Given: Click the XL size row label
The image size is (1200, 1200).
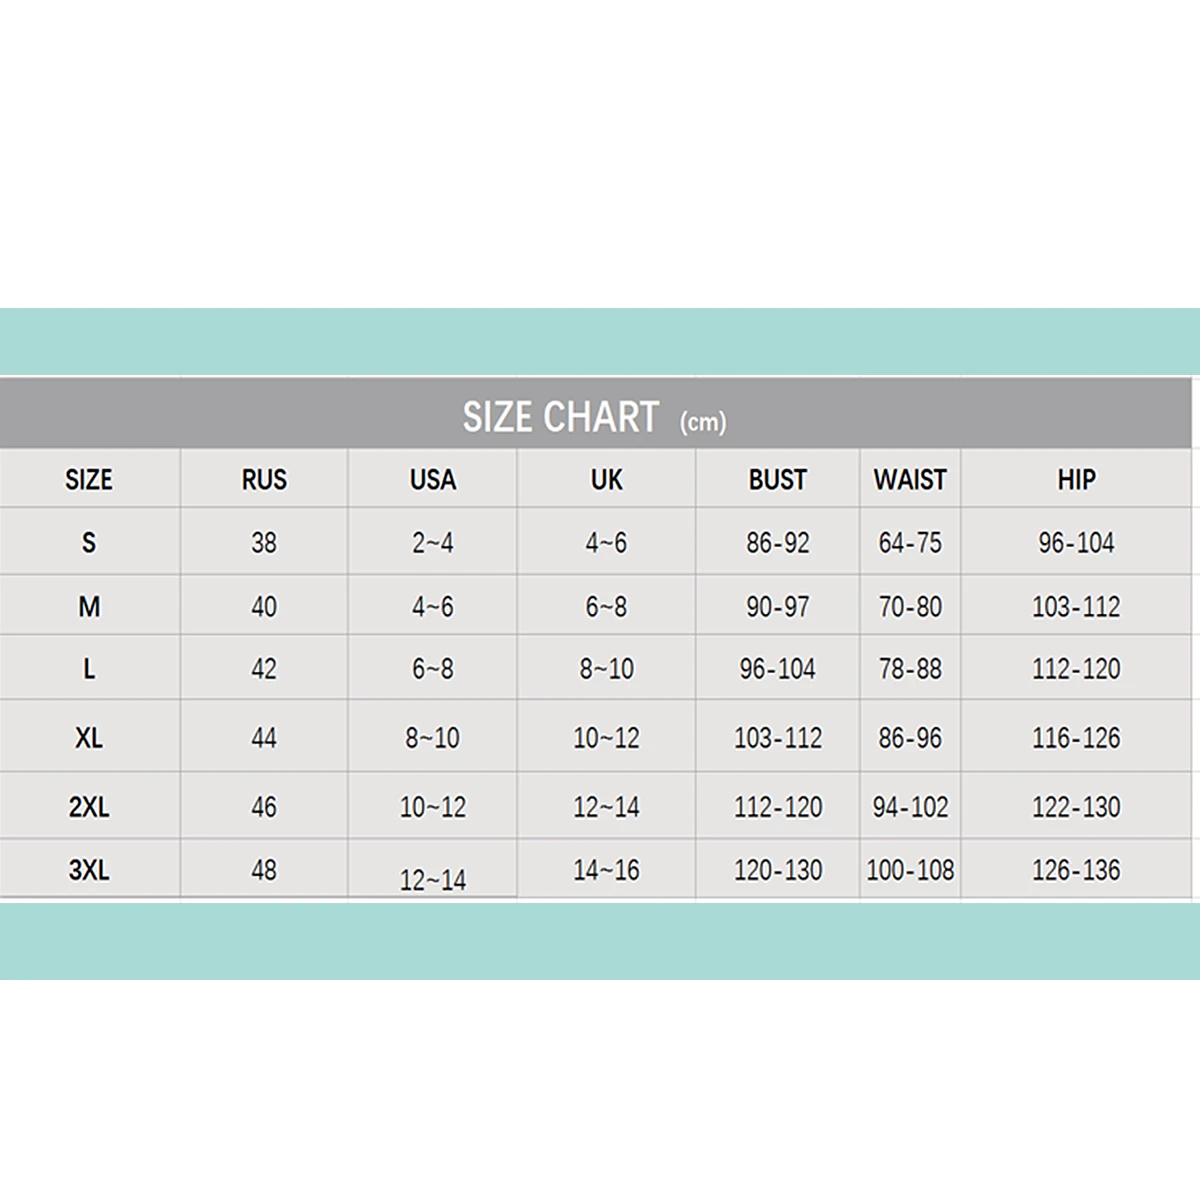Looking at the screenshot, I should (89, 738).
